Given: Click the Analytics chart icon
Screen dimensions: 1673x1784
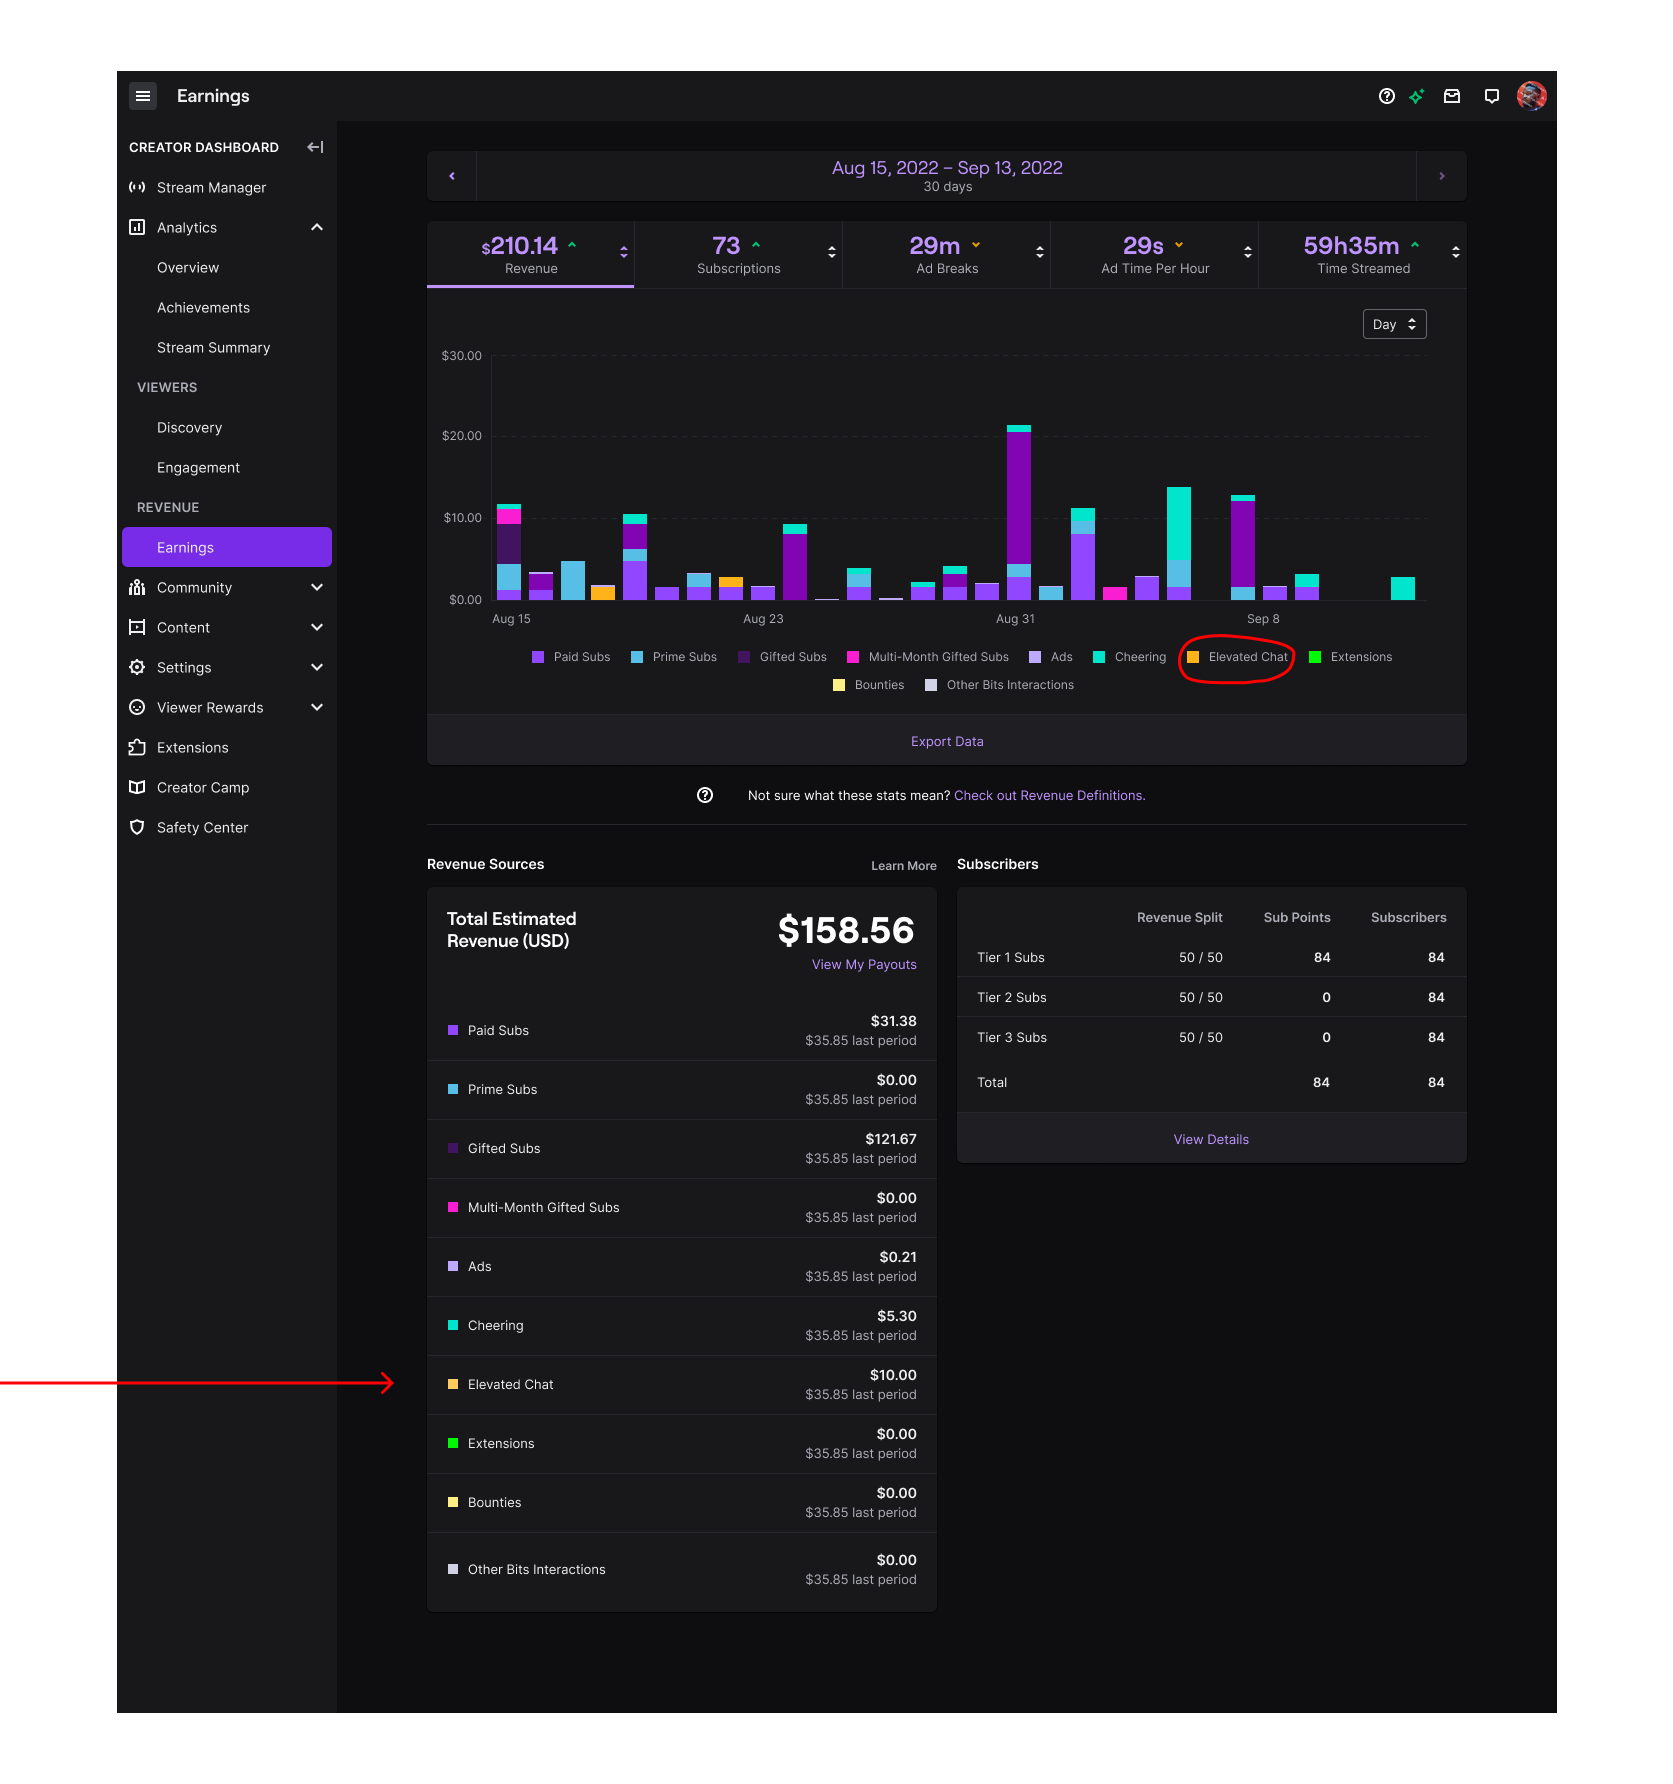Looking at the screenshot, I should pyautogui.click(x=137, y=227).
